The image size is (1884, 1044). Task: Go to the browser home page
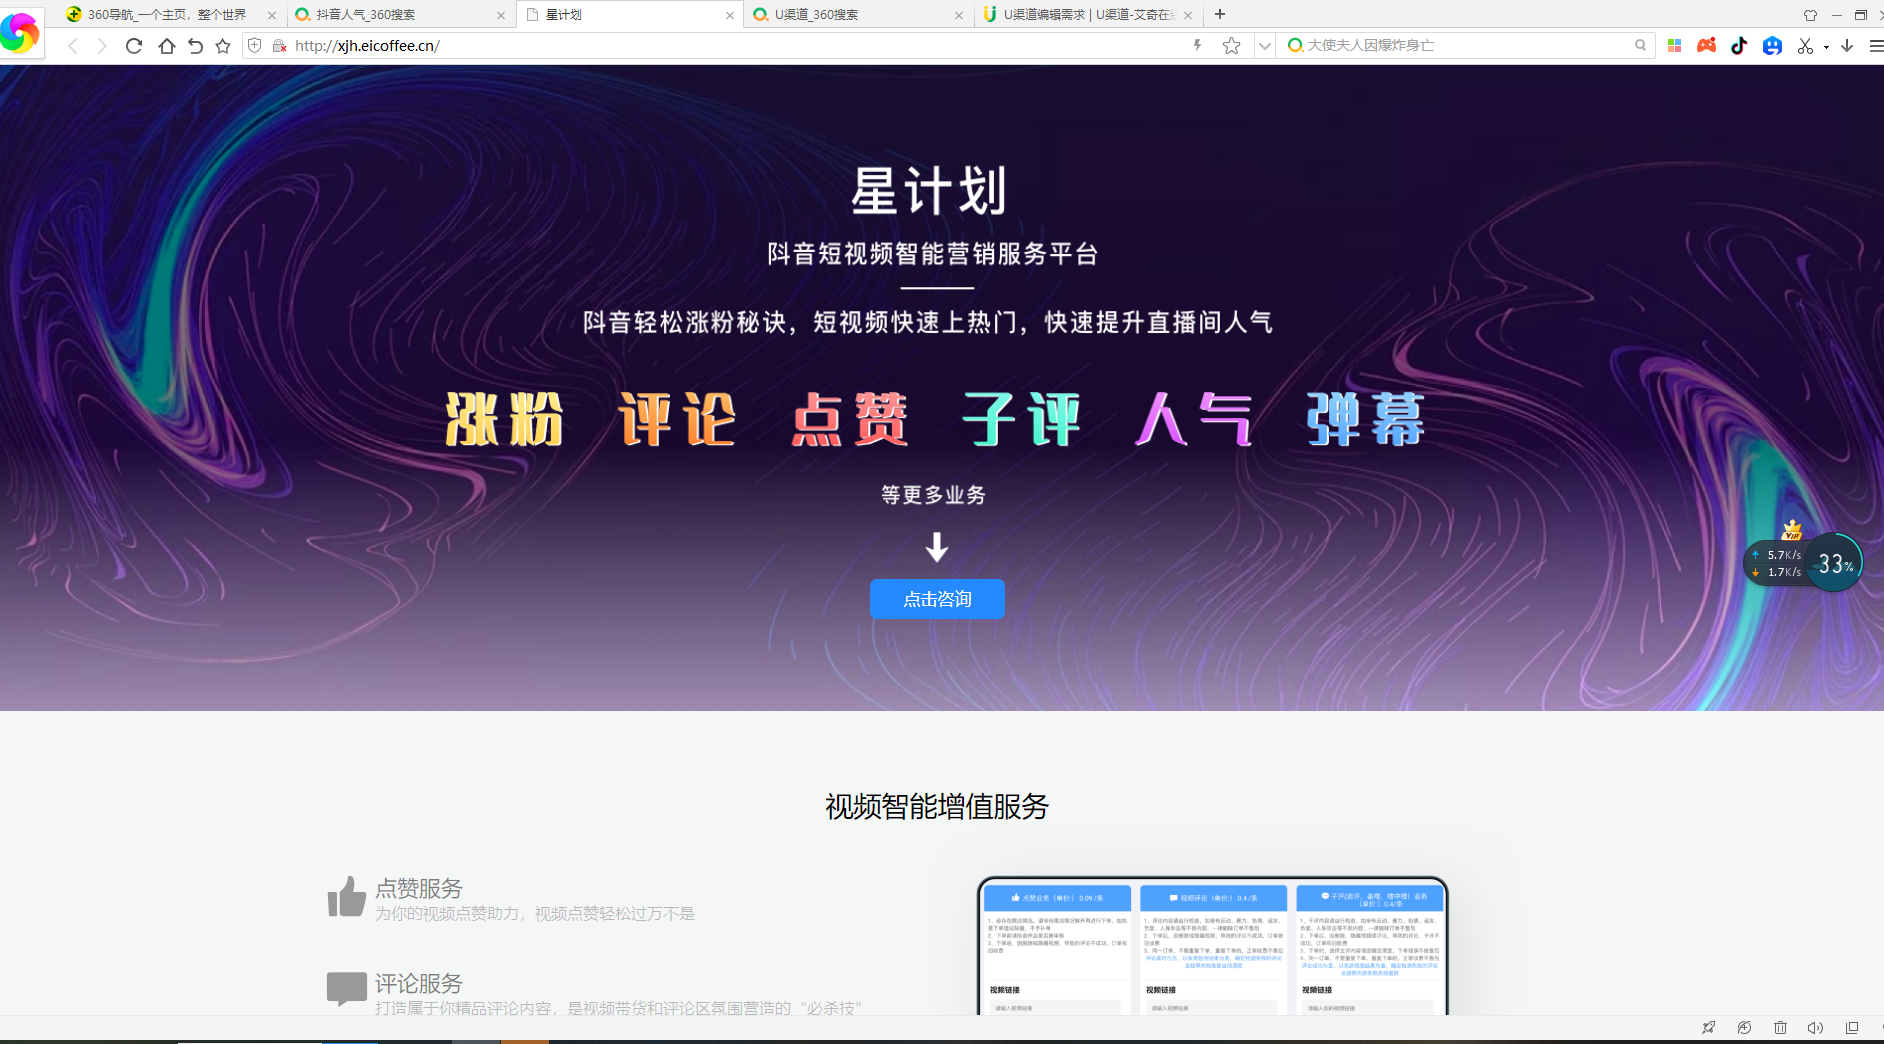[x=166, y=46]
